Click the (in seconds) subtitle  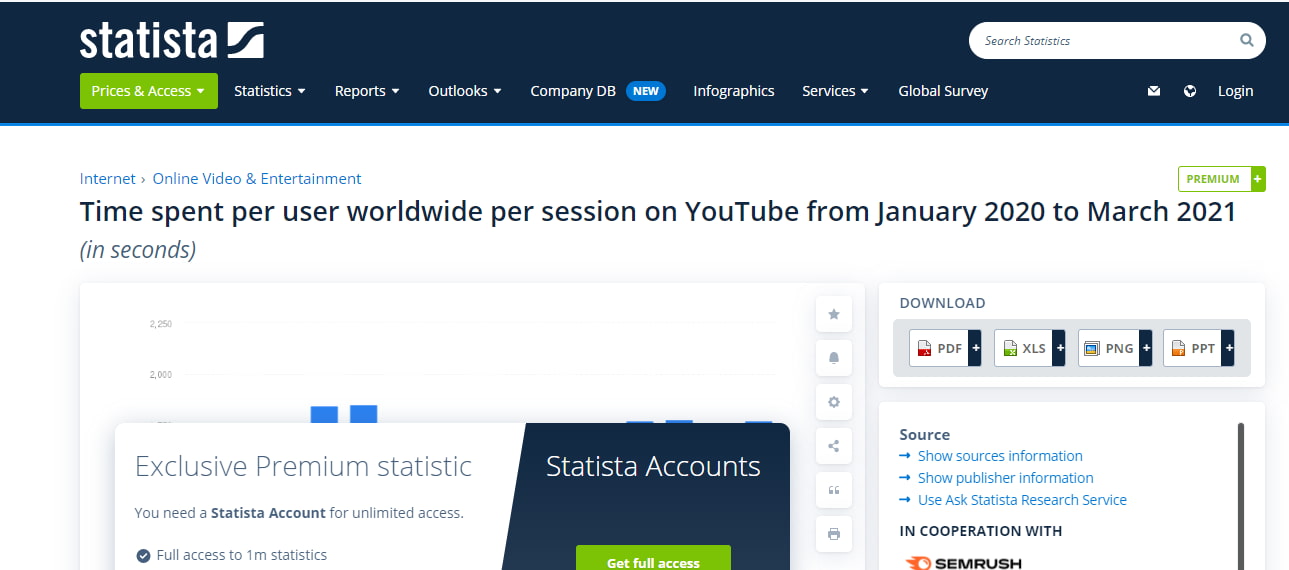pyautogui.click(x=138, y=250)
